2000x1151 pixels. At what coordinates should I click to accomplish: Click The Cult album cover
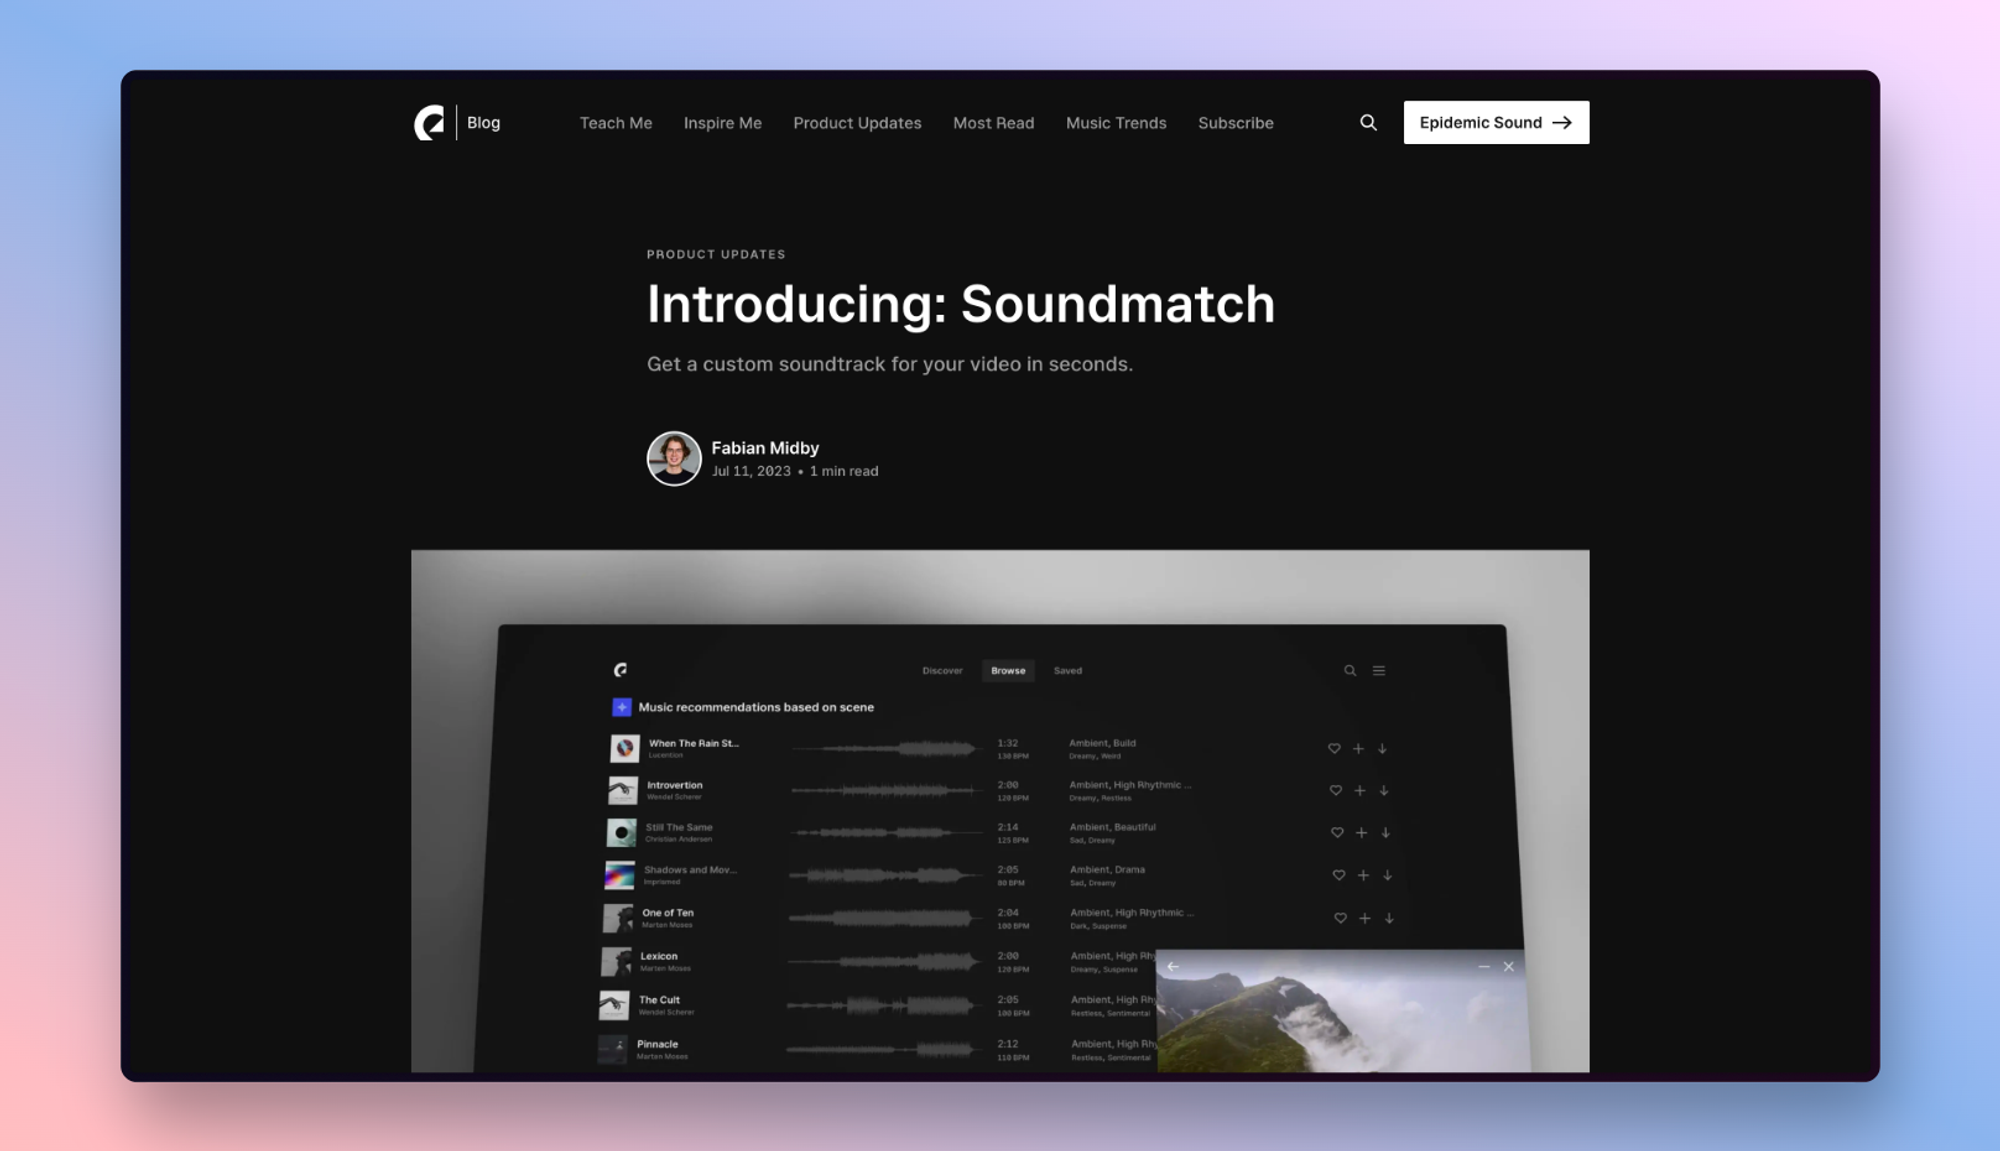pyautogui.click(x=613, y=1005)
